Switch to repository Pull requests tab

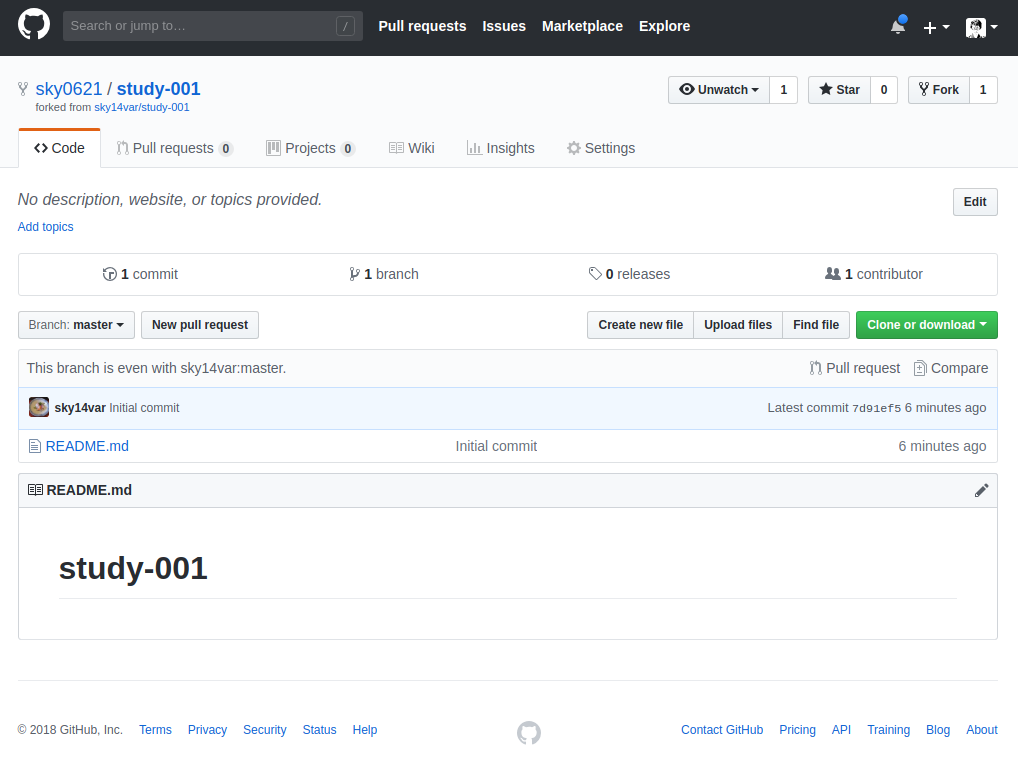(174, 148)
